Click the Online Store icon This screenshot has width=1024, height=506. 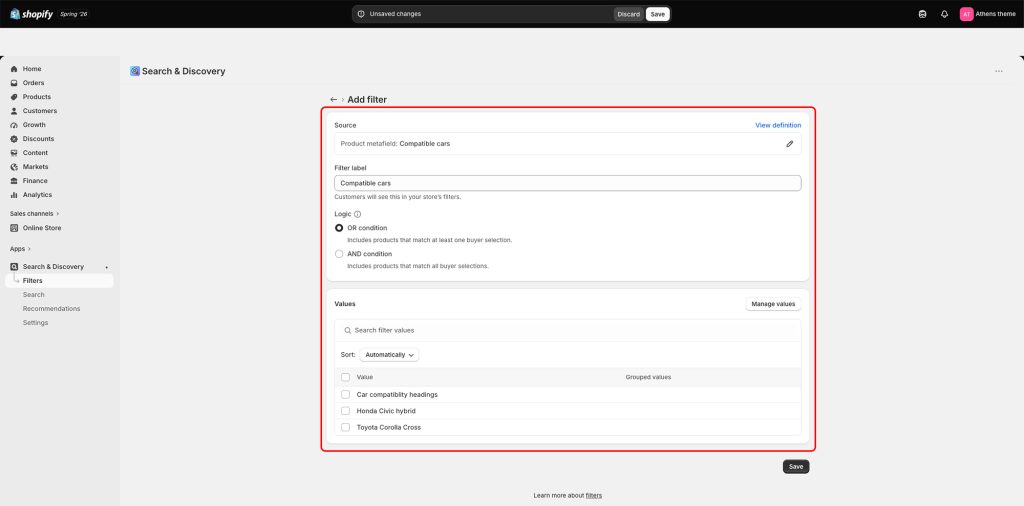pyautogui.click(x=14, y=228)
